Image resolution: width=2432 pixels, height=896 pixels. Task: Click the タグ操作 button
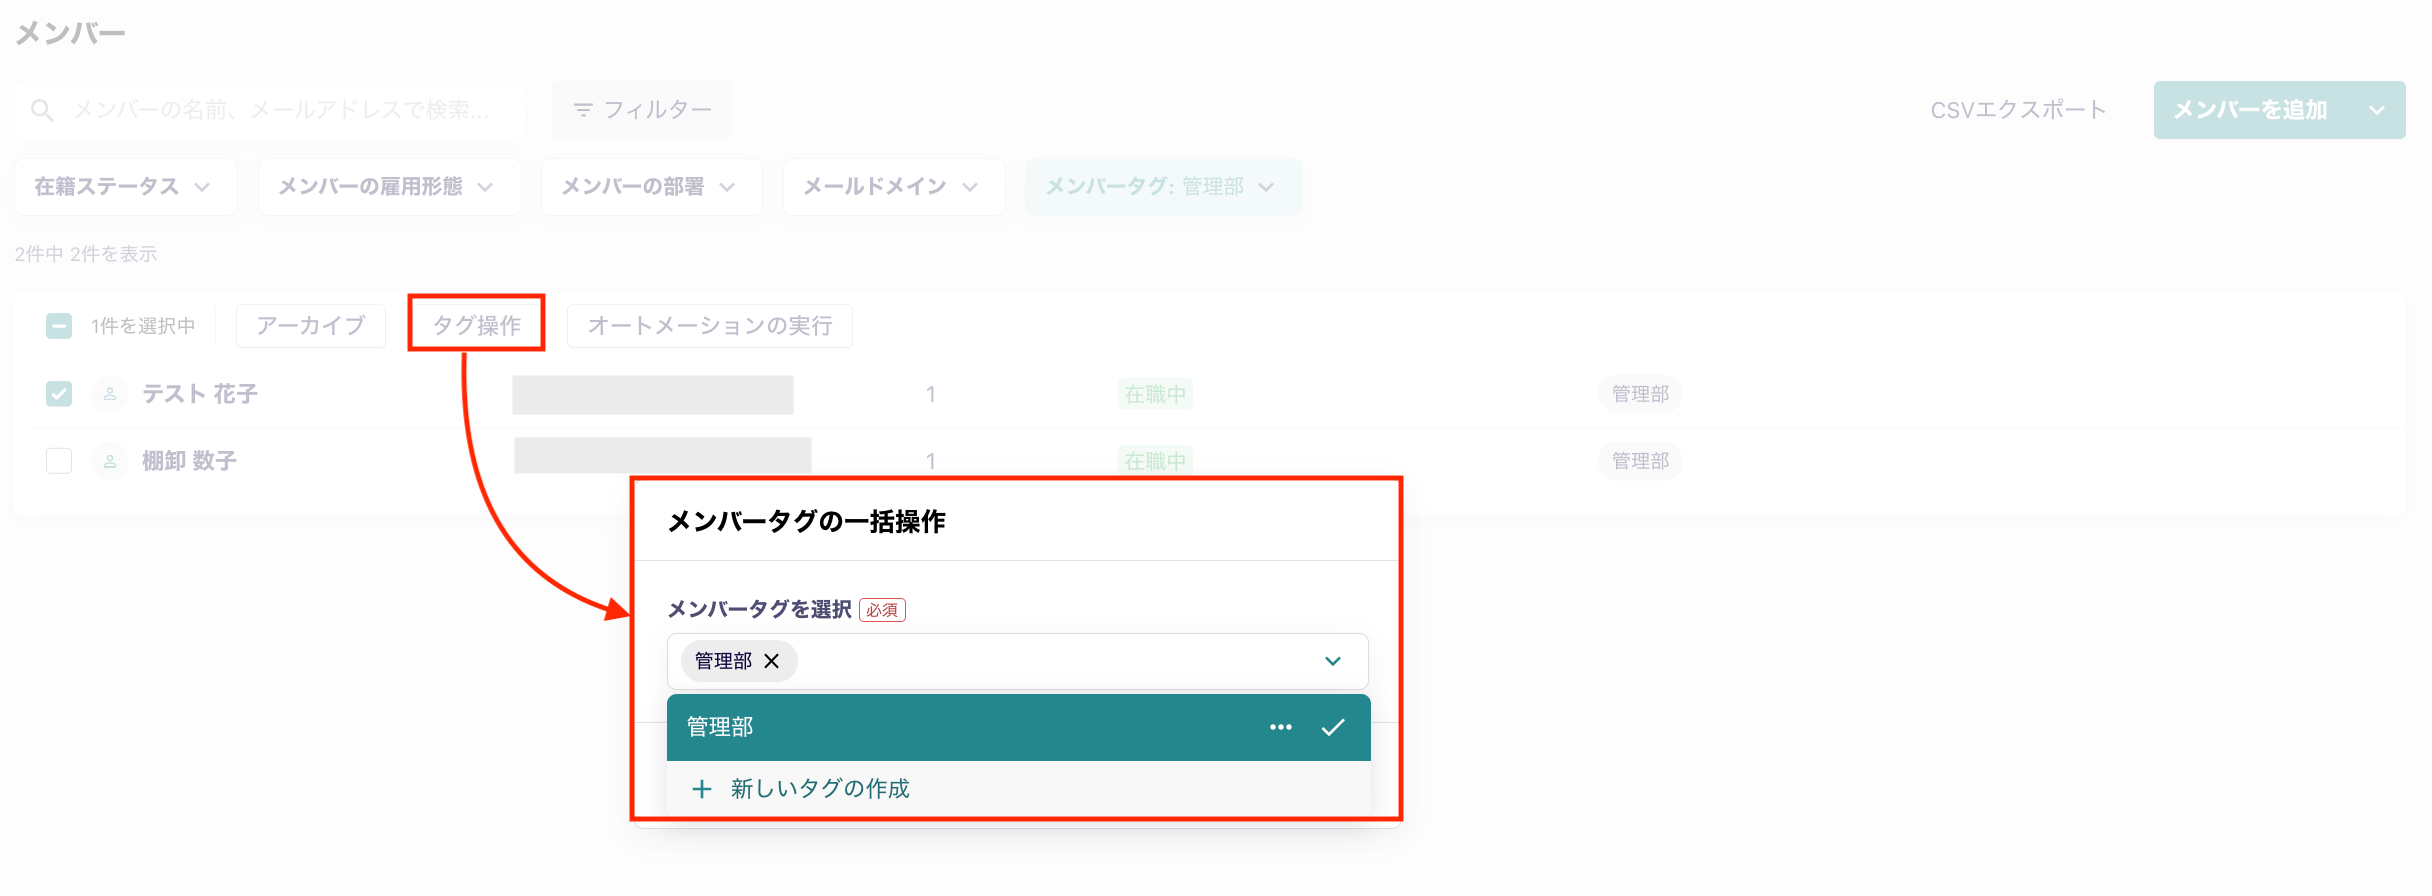tap(476, 326)
